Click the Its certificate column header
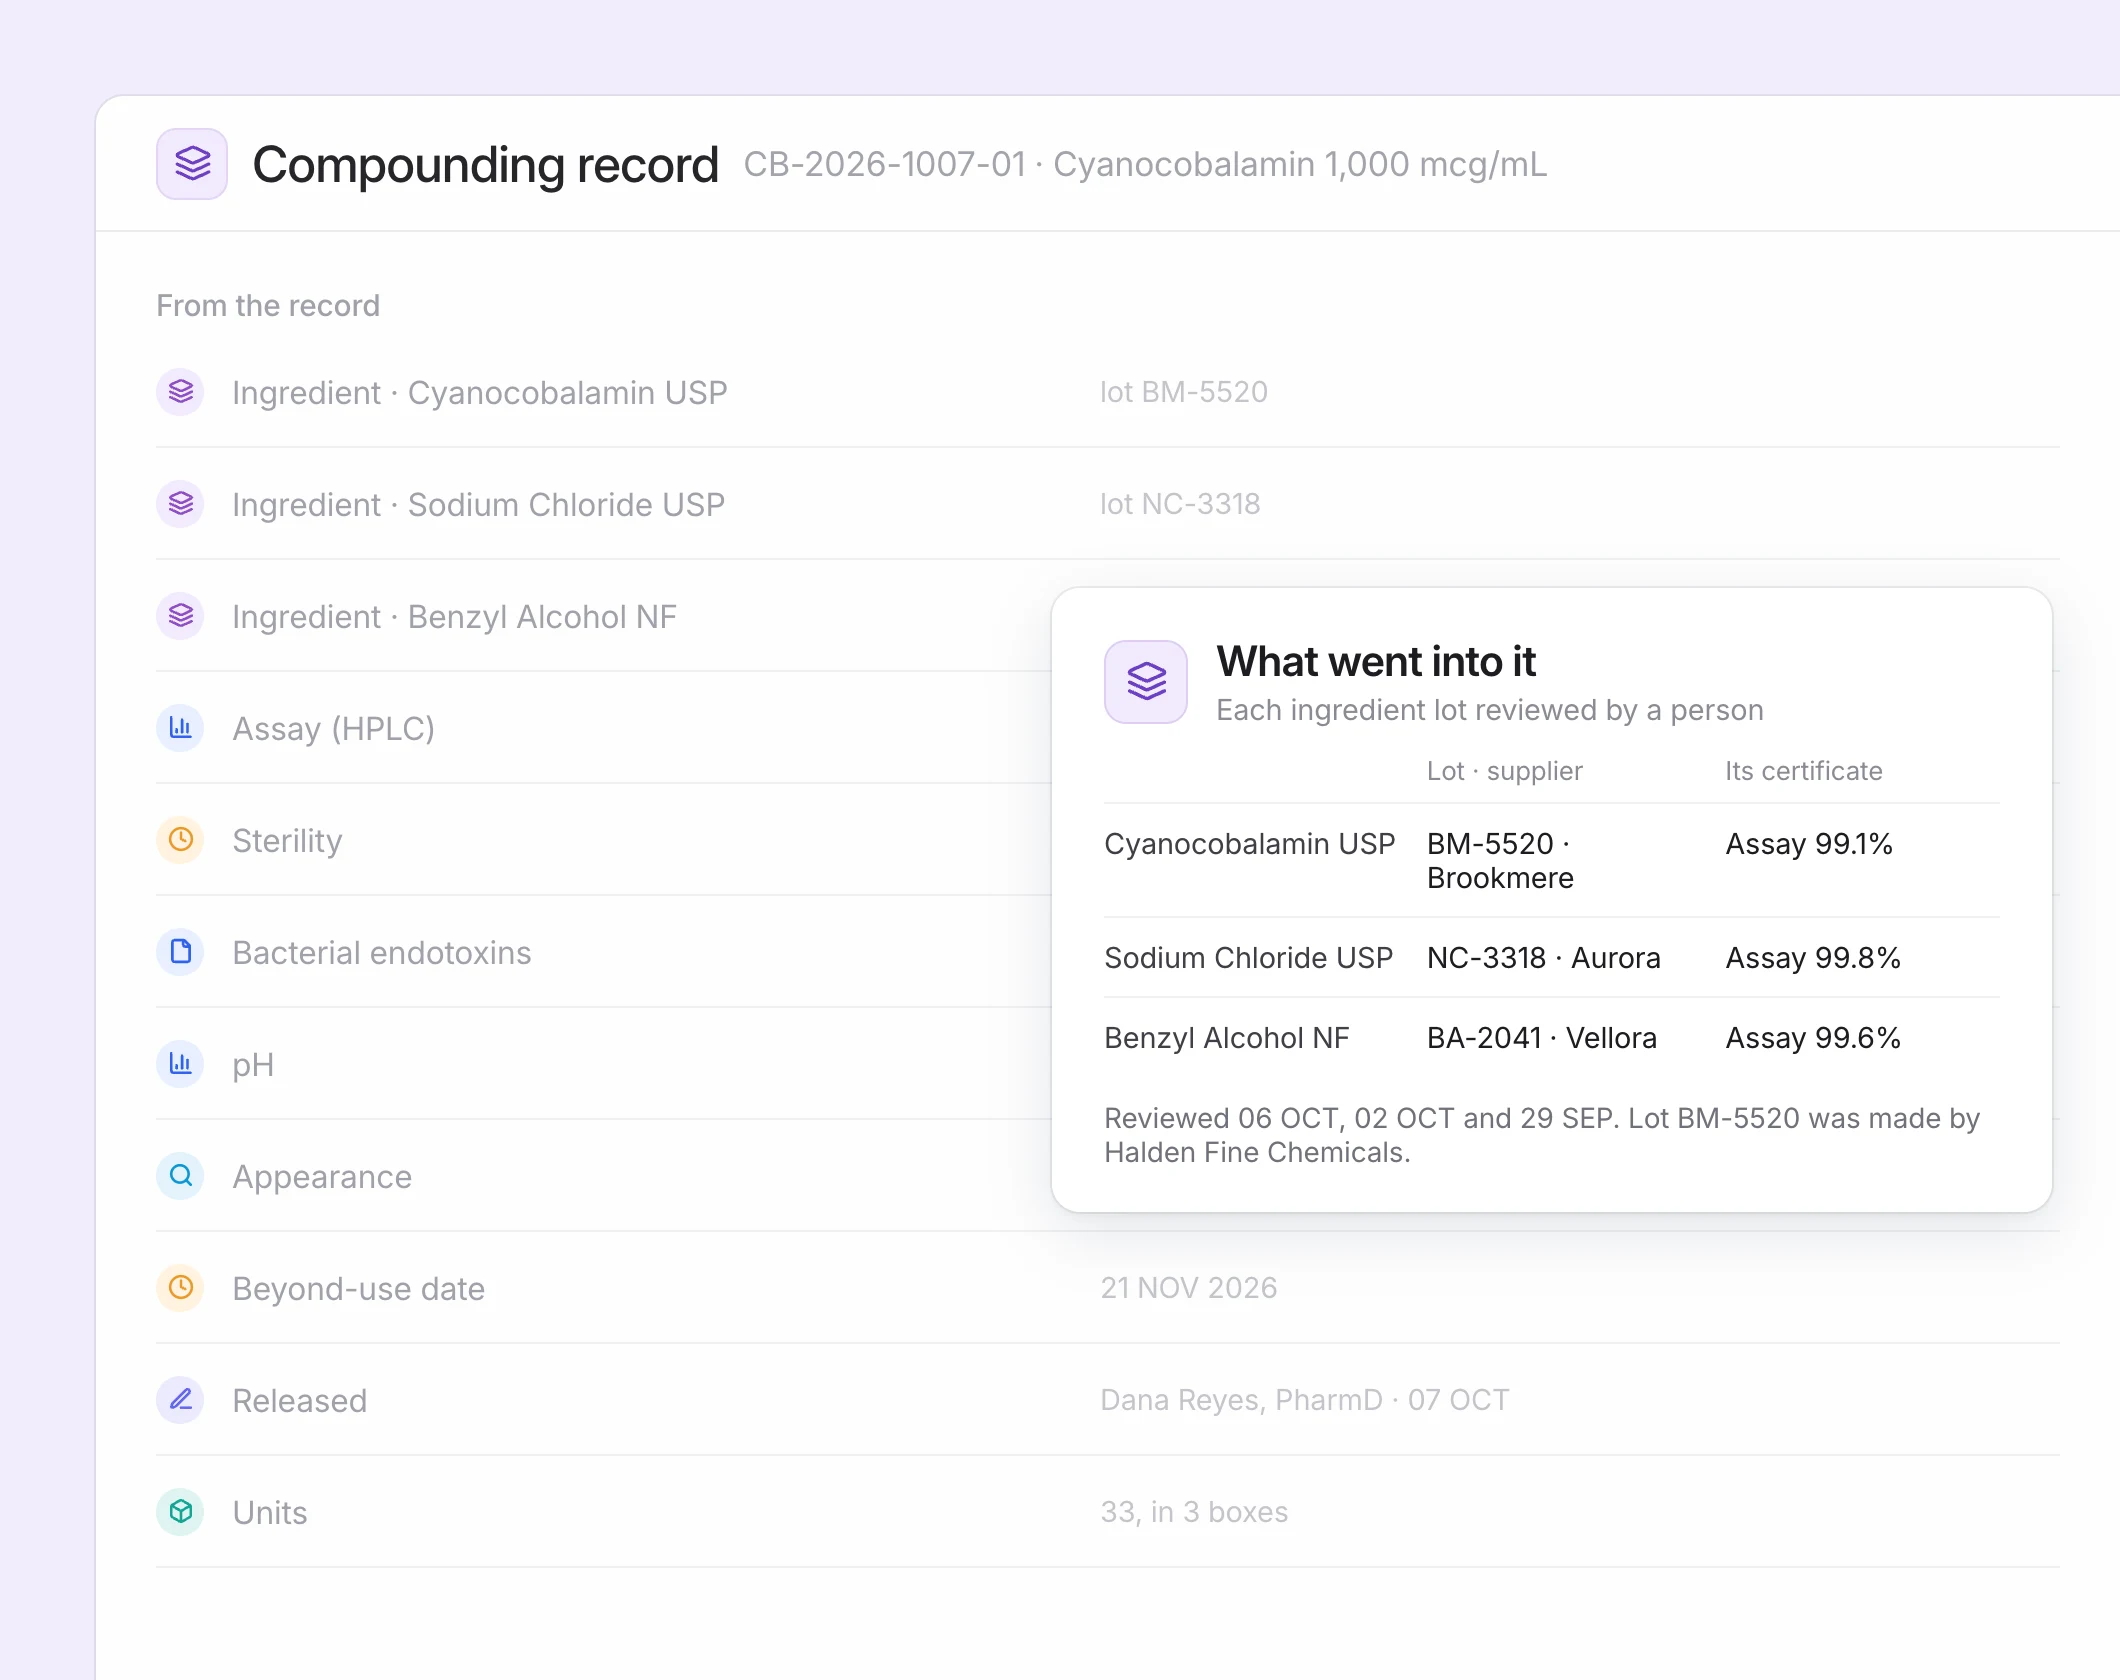 (1804, 771)
